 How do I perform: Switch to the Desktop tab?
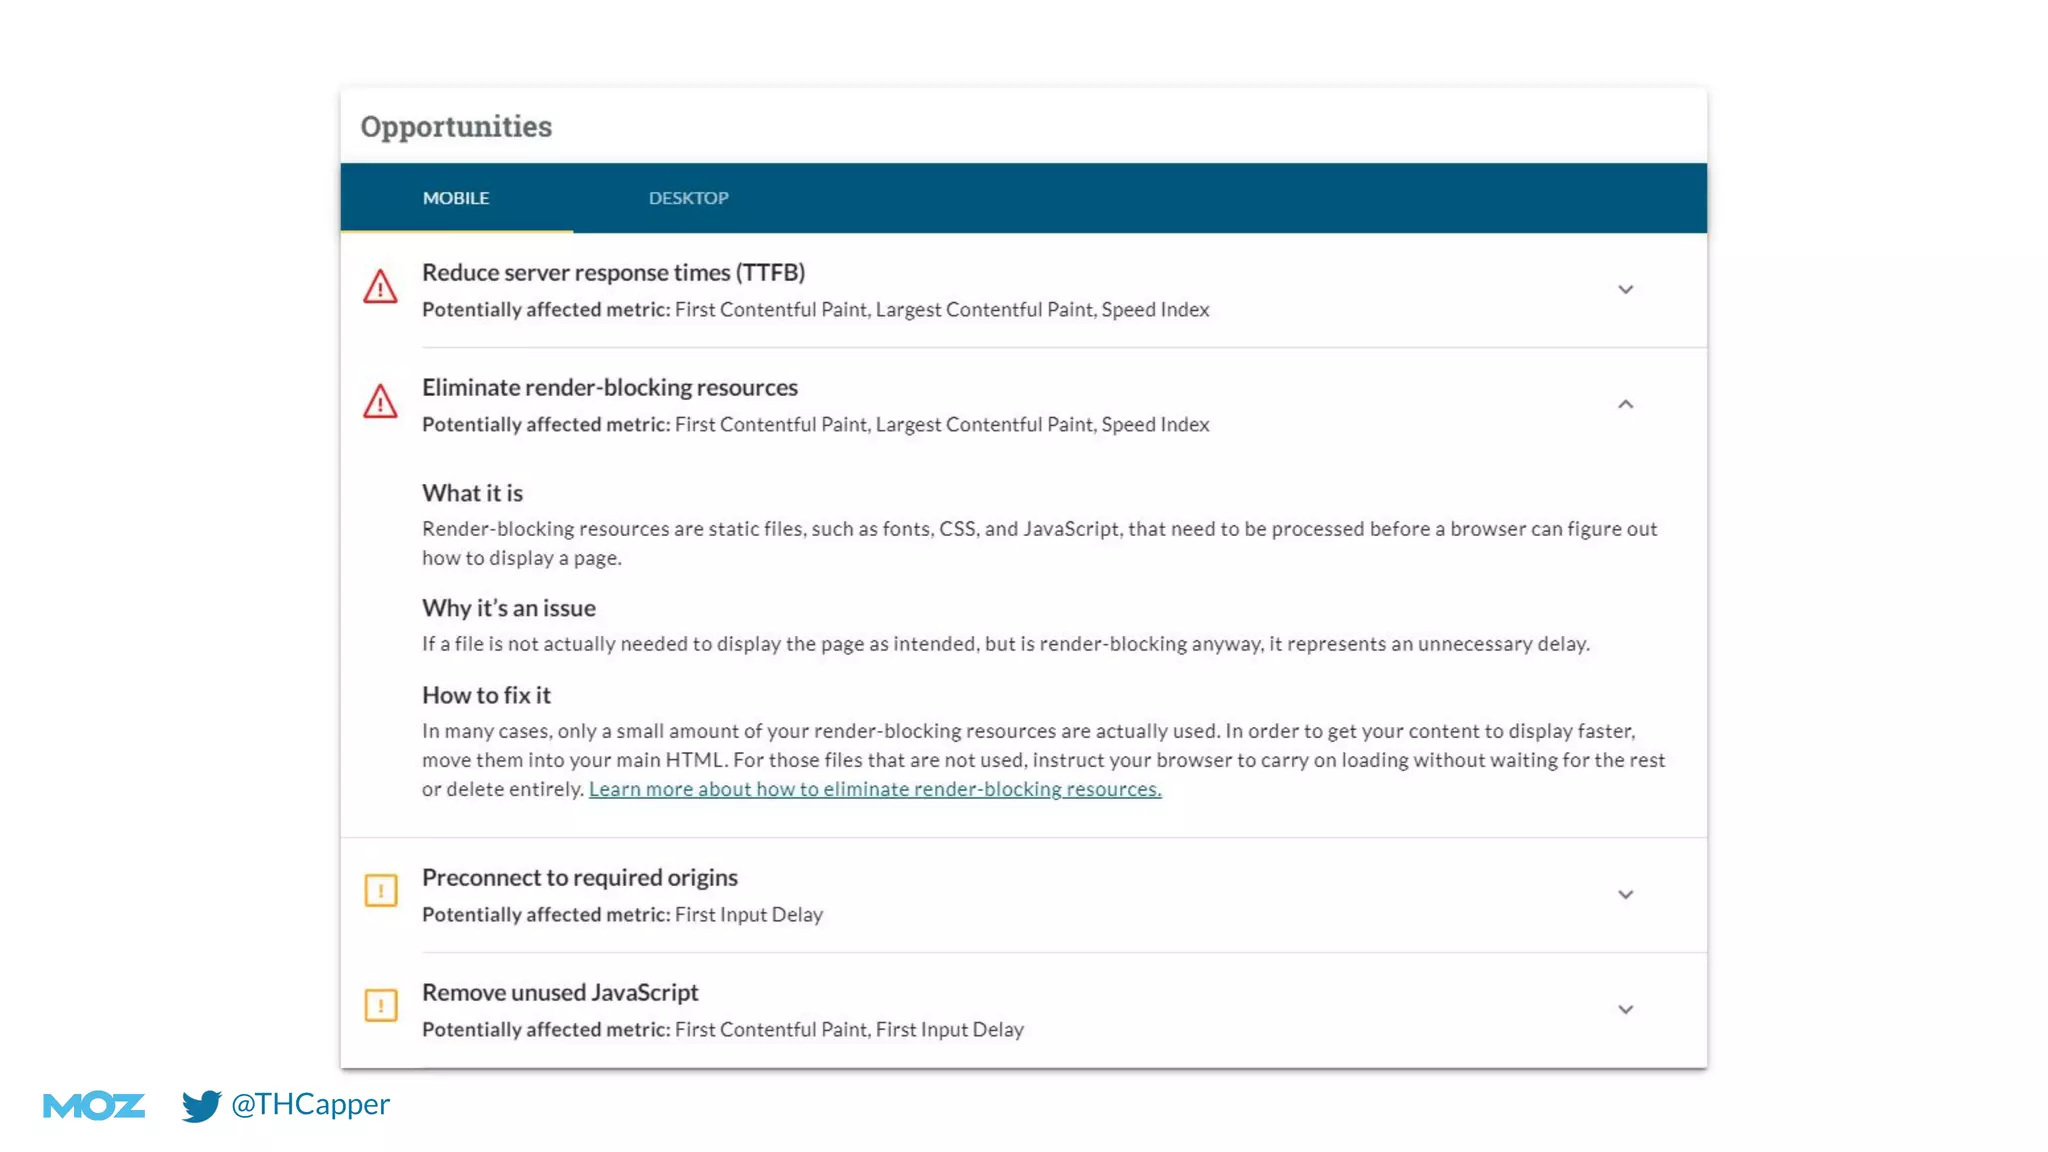688,198
